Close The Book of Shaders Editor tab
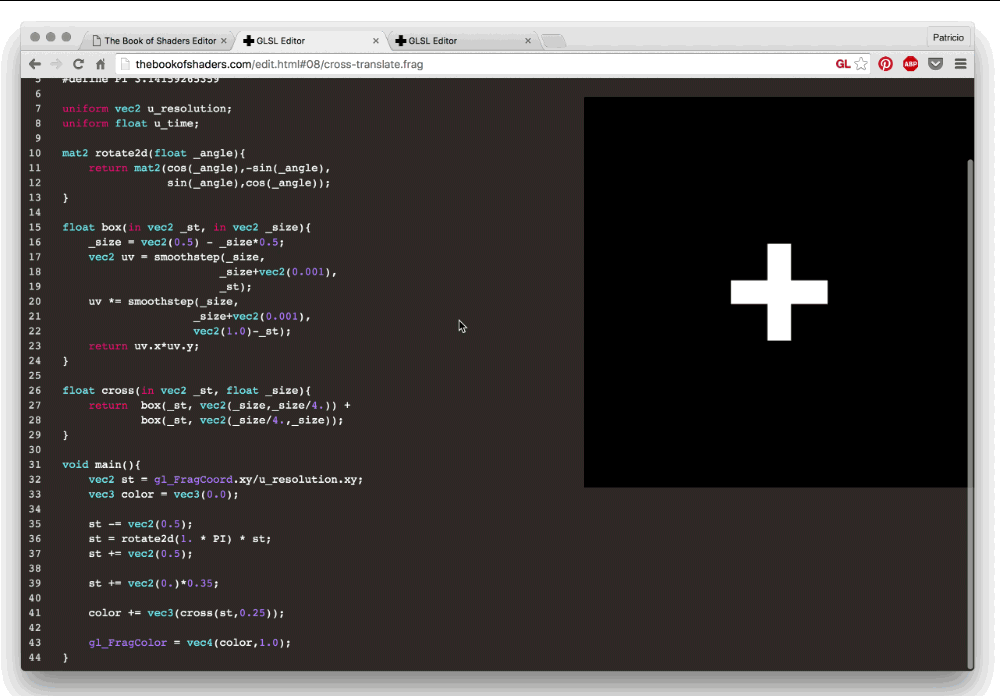The image size is (1000, 696). coord(224,41)
